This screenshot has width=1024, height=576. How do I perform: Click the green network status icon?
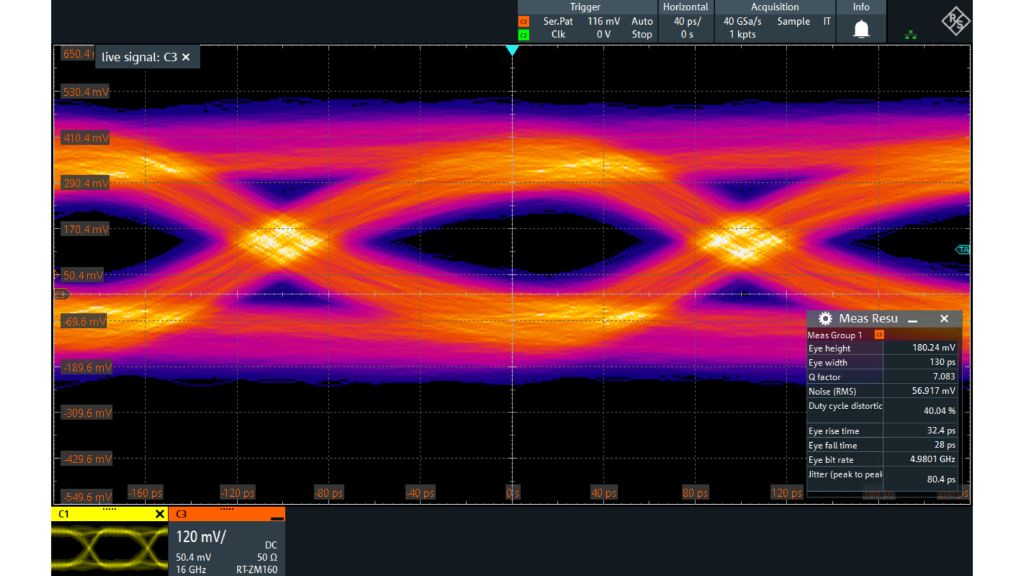pos(910,35)
